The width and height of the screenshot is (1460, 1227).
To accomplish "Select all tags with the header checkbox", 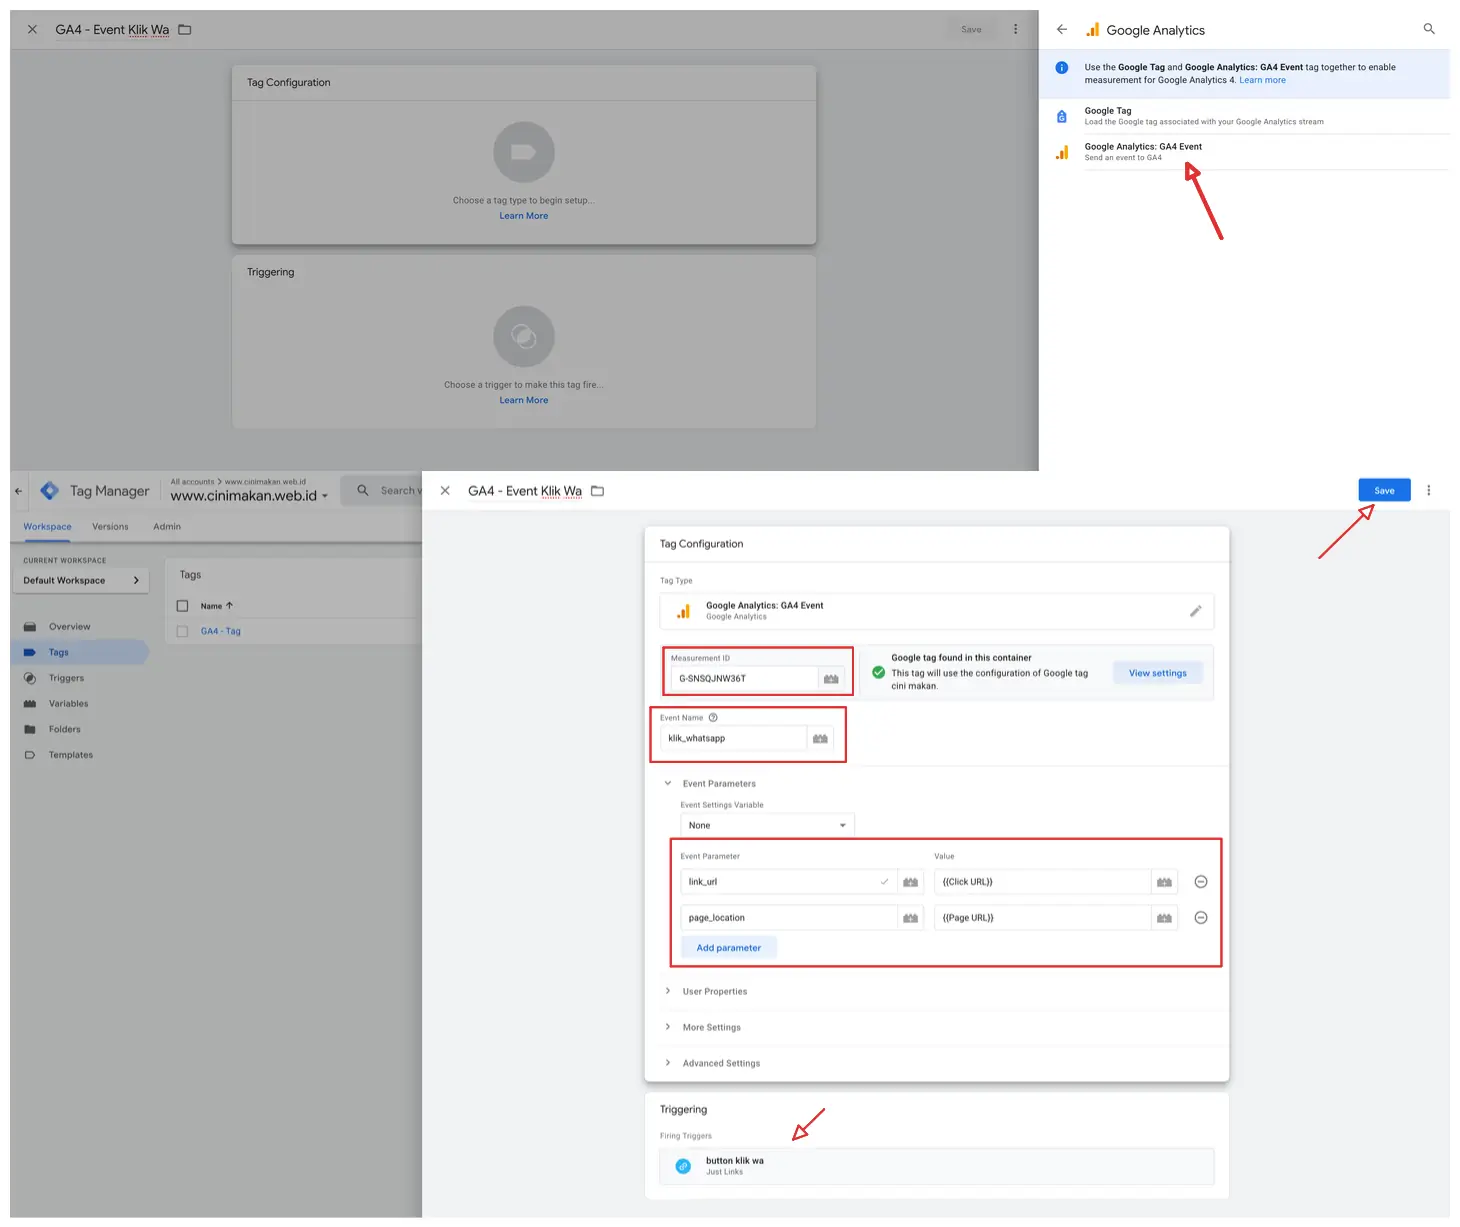I will [x=182, y=606].
